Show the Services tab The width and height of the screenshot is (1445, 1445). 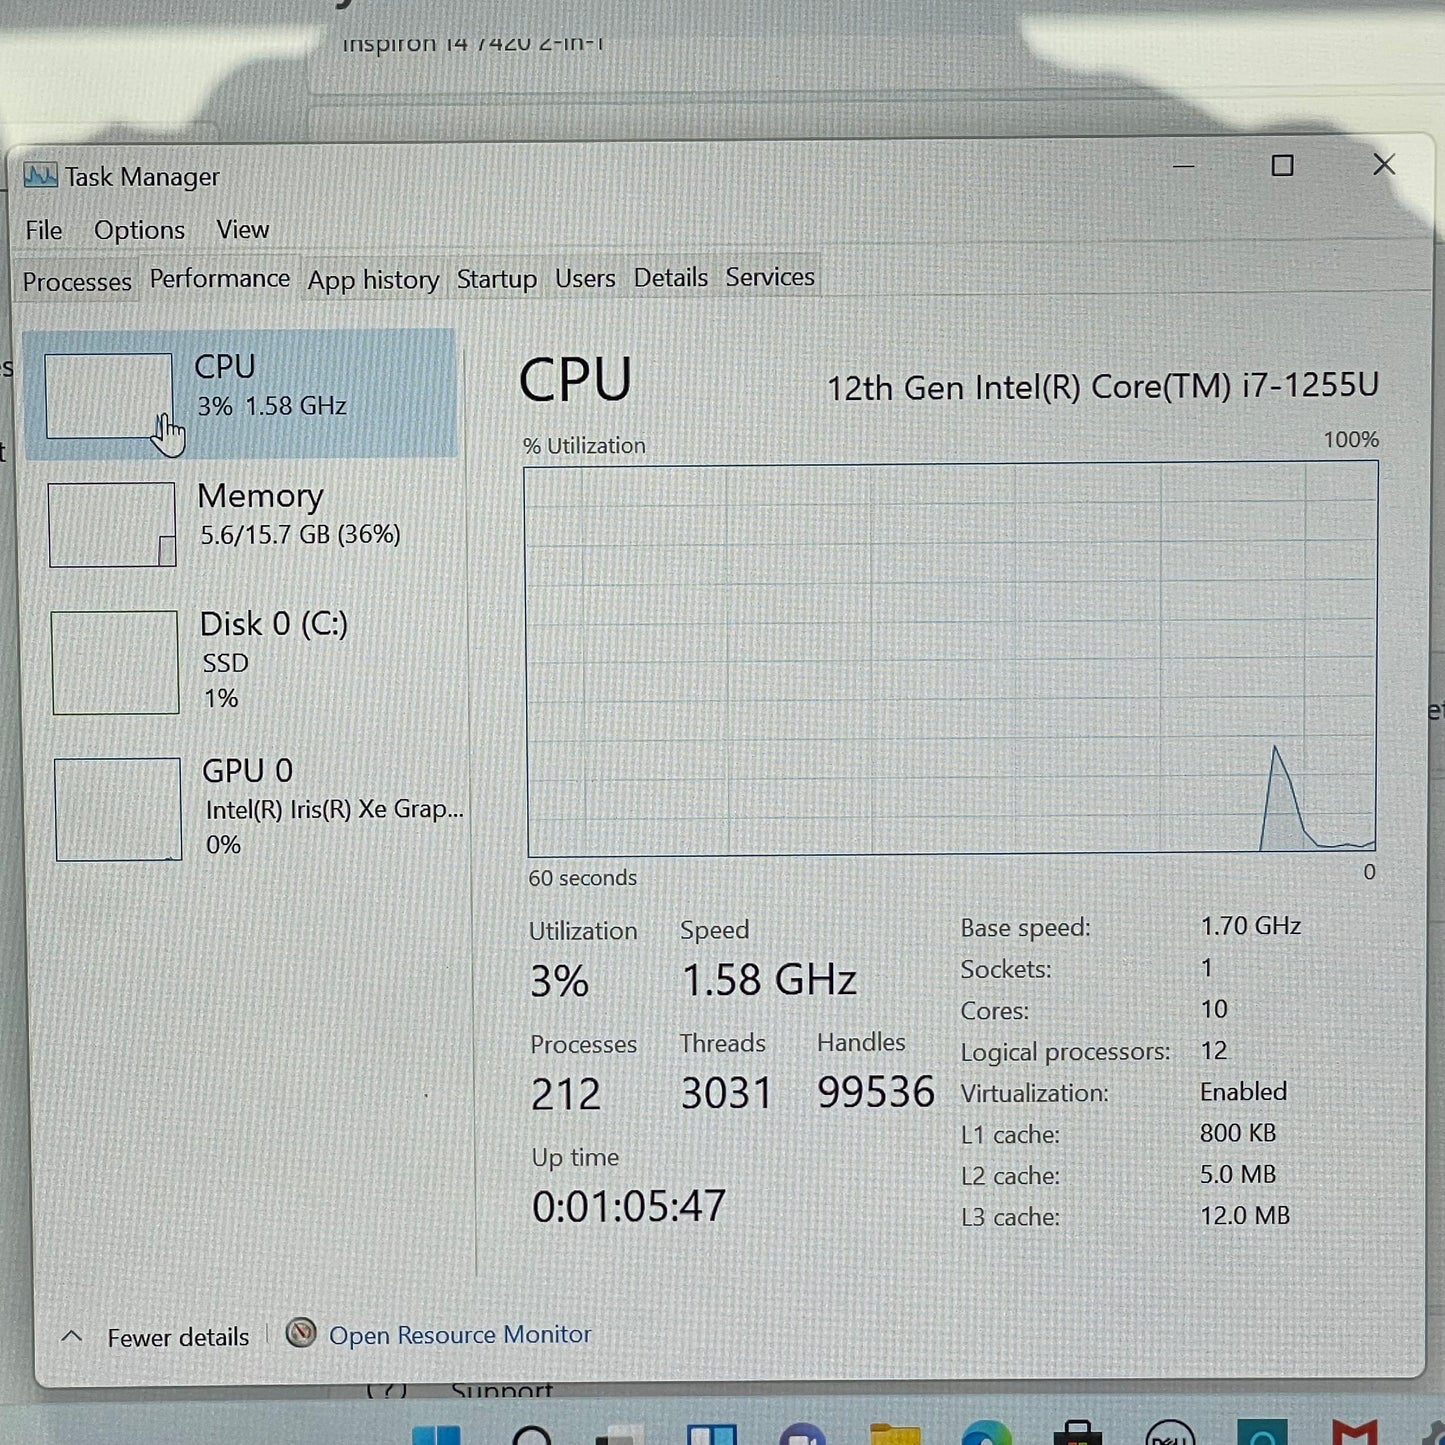770,276
